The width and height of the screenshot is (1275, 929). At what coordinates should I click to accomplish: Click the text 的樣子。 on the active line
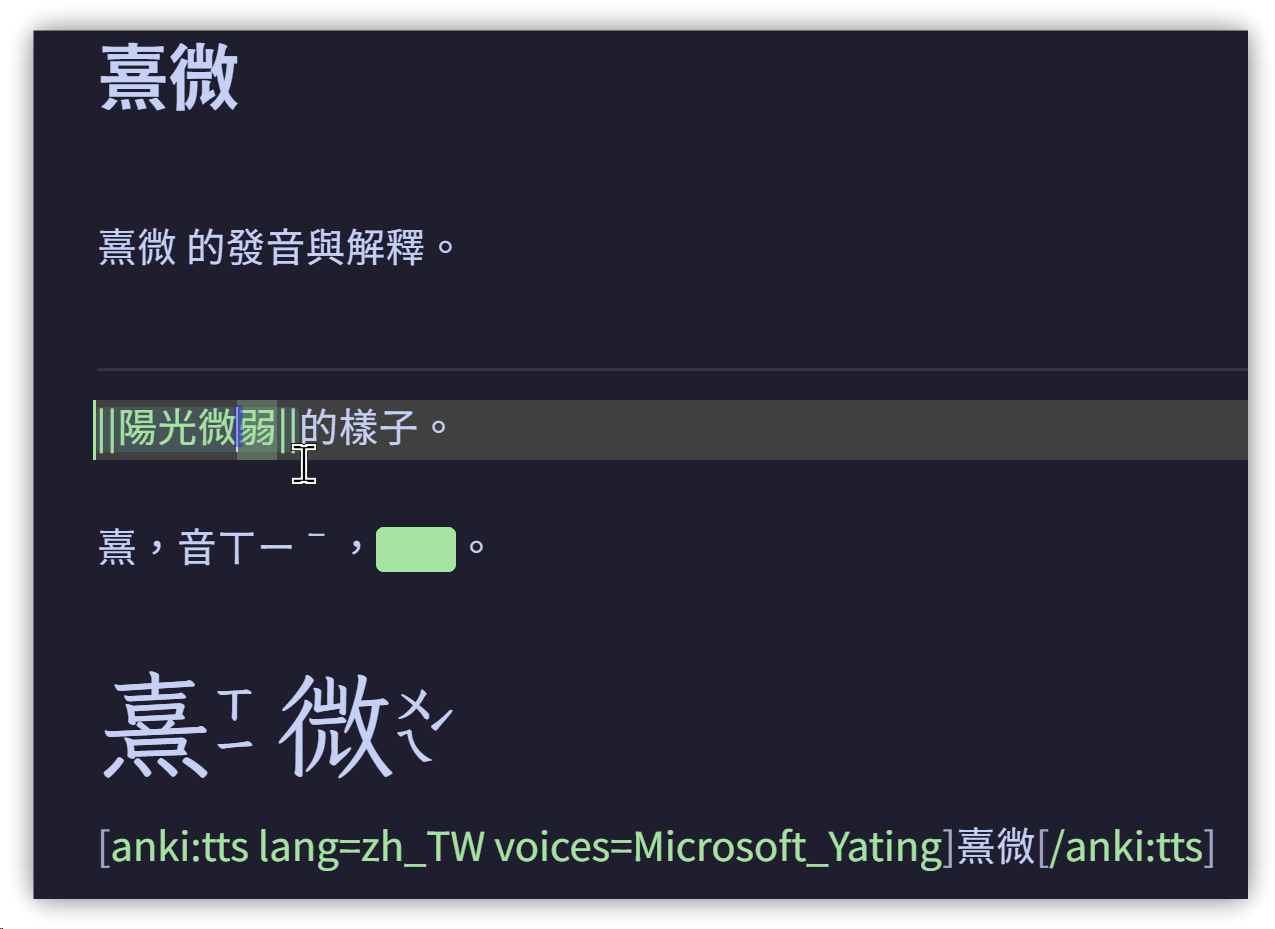click(376, 430)
